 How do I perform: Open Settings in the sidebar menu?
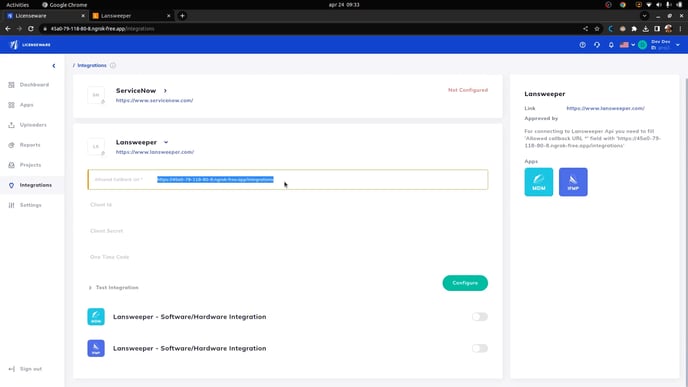[29, 205]
